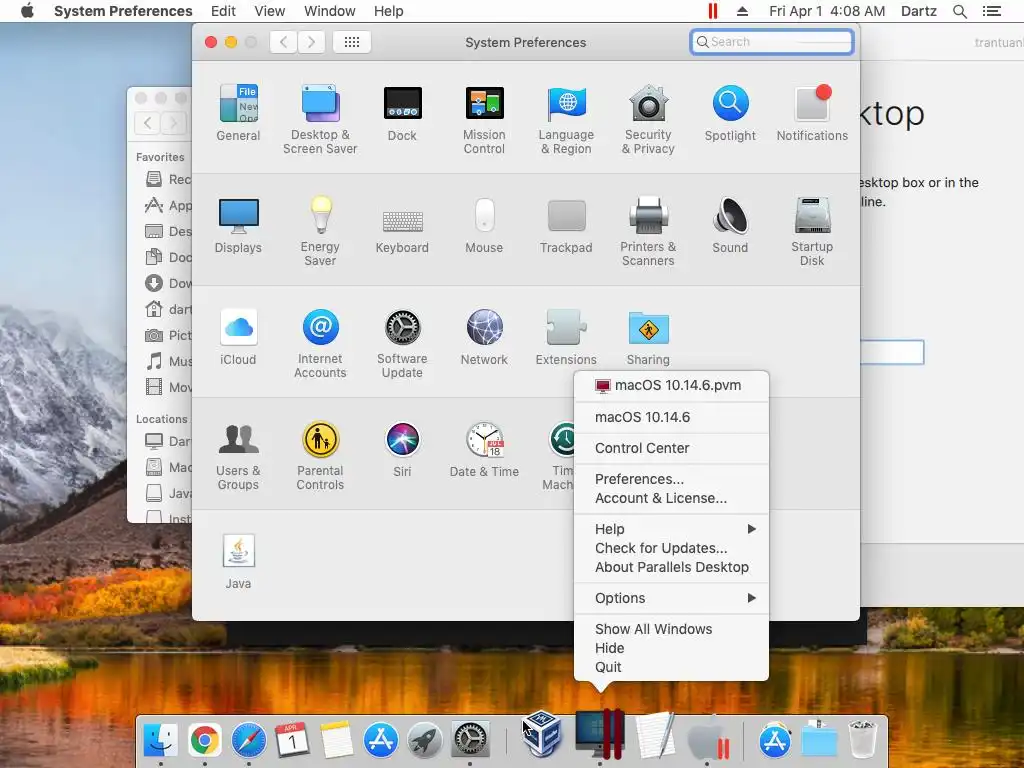Open Internet Accounts preferences
Viewport: 1024px width, 768px height.
click(x=320, y=344)
